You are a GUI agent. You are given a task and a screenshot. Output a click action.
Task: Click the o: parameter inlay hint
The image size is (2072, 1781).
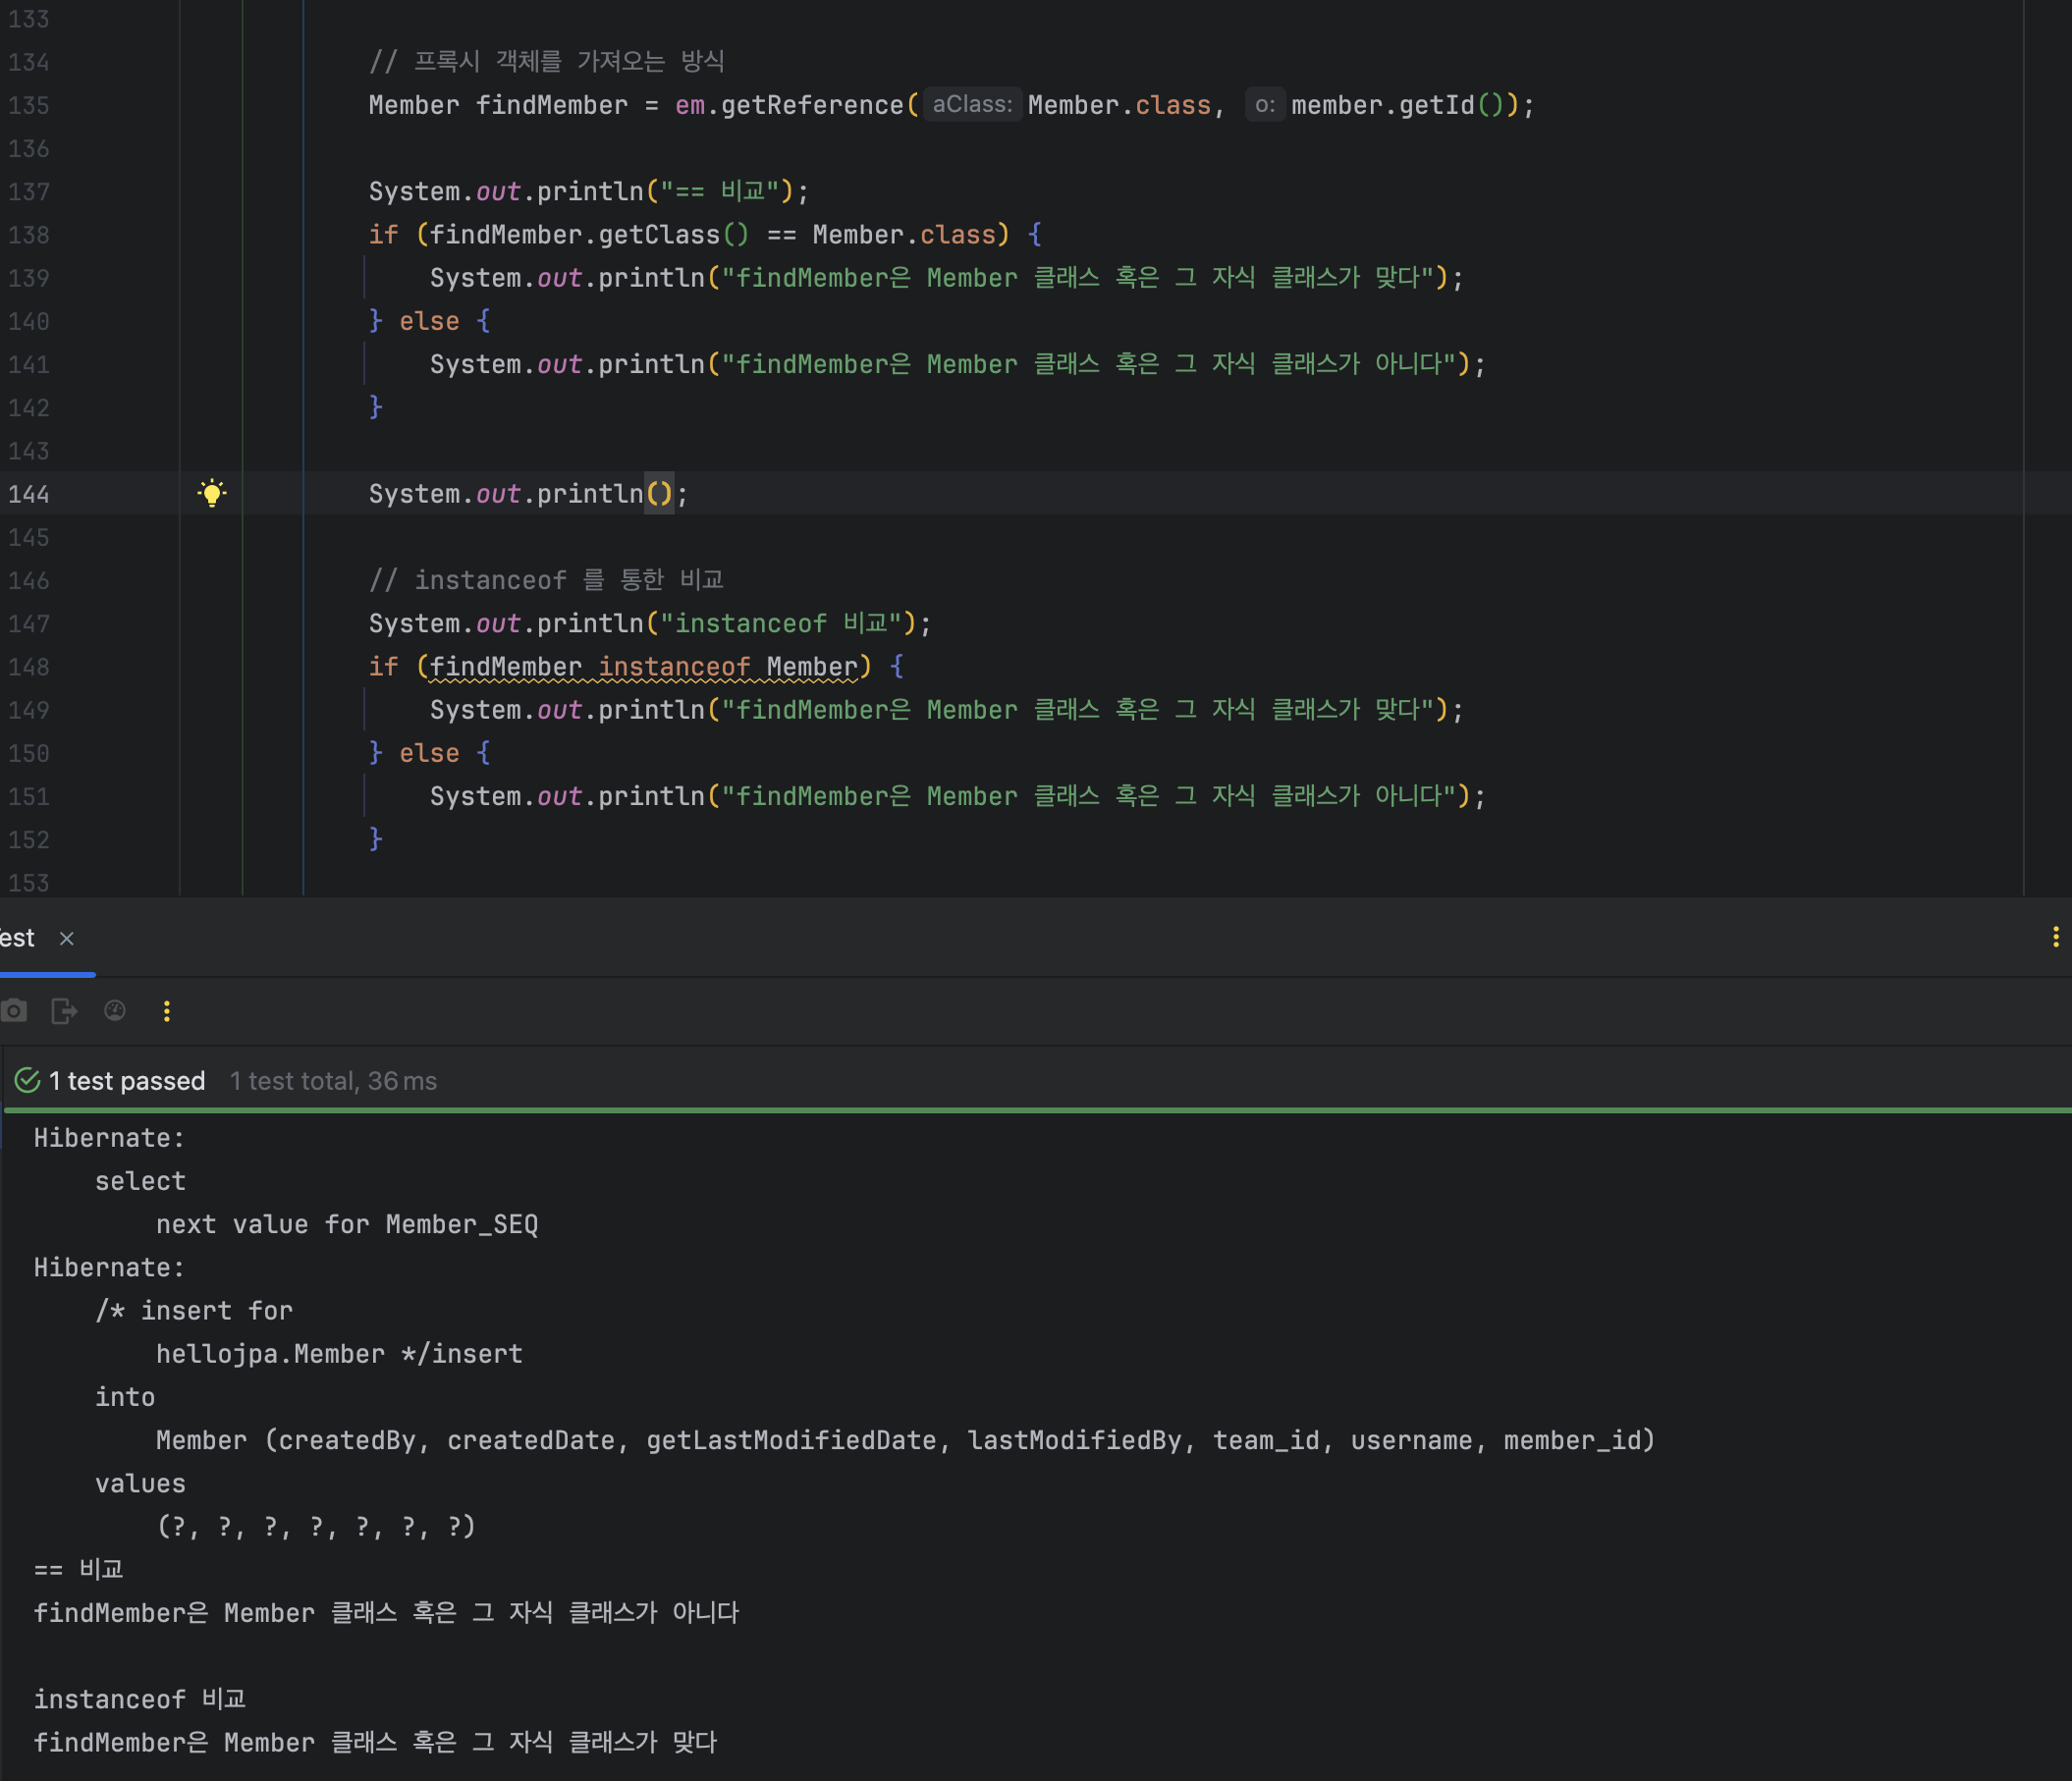(1265, 104)
